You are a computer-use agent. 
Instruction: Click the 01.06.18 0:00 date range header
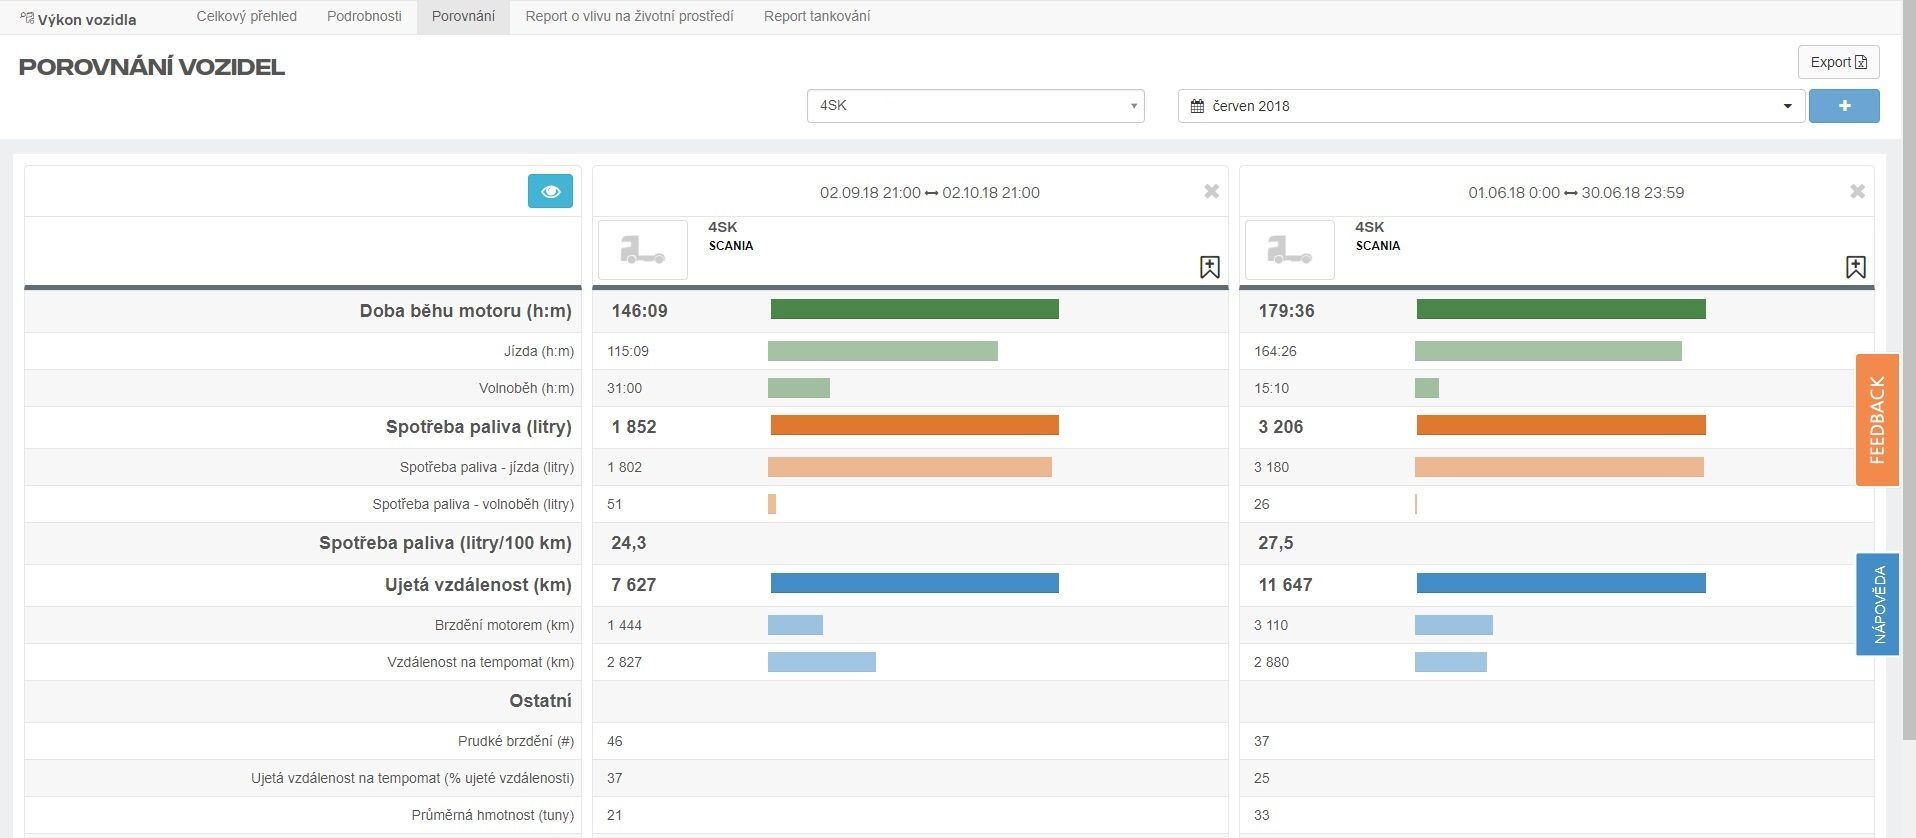coord(1576,192)
